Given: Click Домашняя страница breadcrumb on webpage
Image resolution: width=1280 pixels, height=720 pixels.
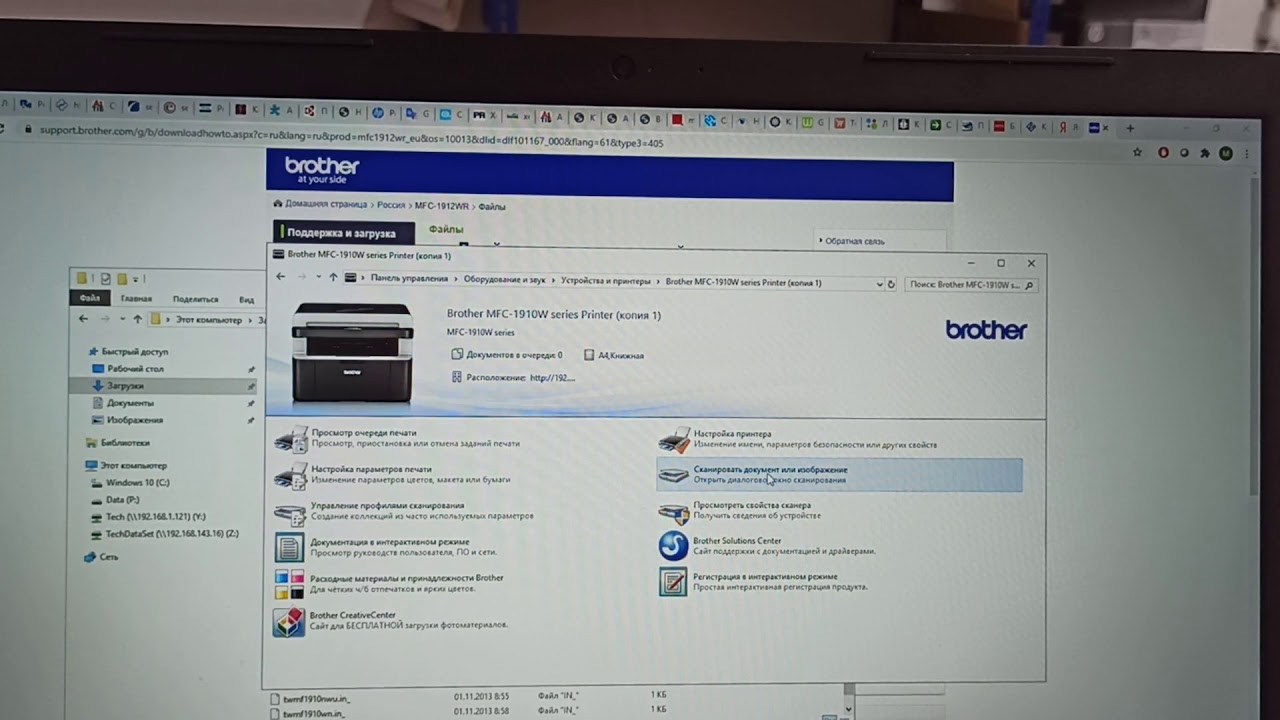Looking at the screenshot, I should click(326, 204).
